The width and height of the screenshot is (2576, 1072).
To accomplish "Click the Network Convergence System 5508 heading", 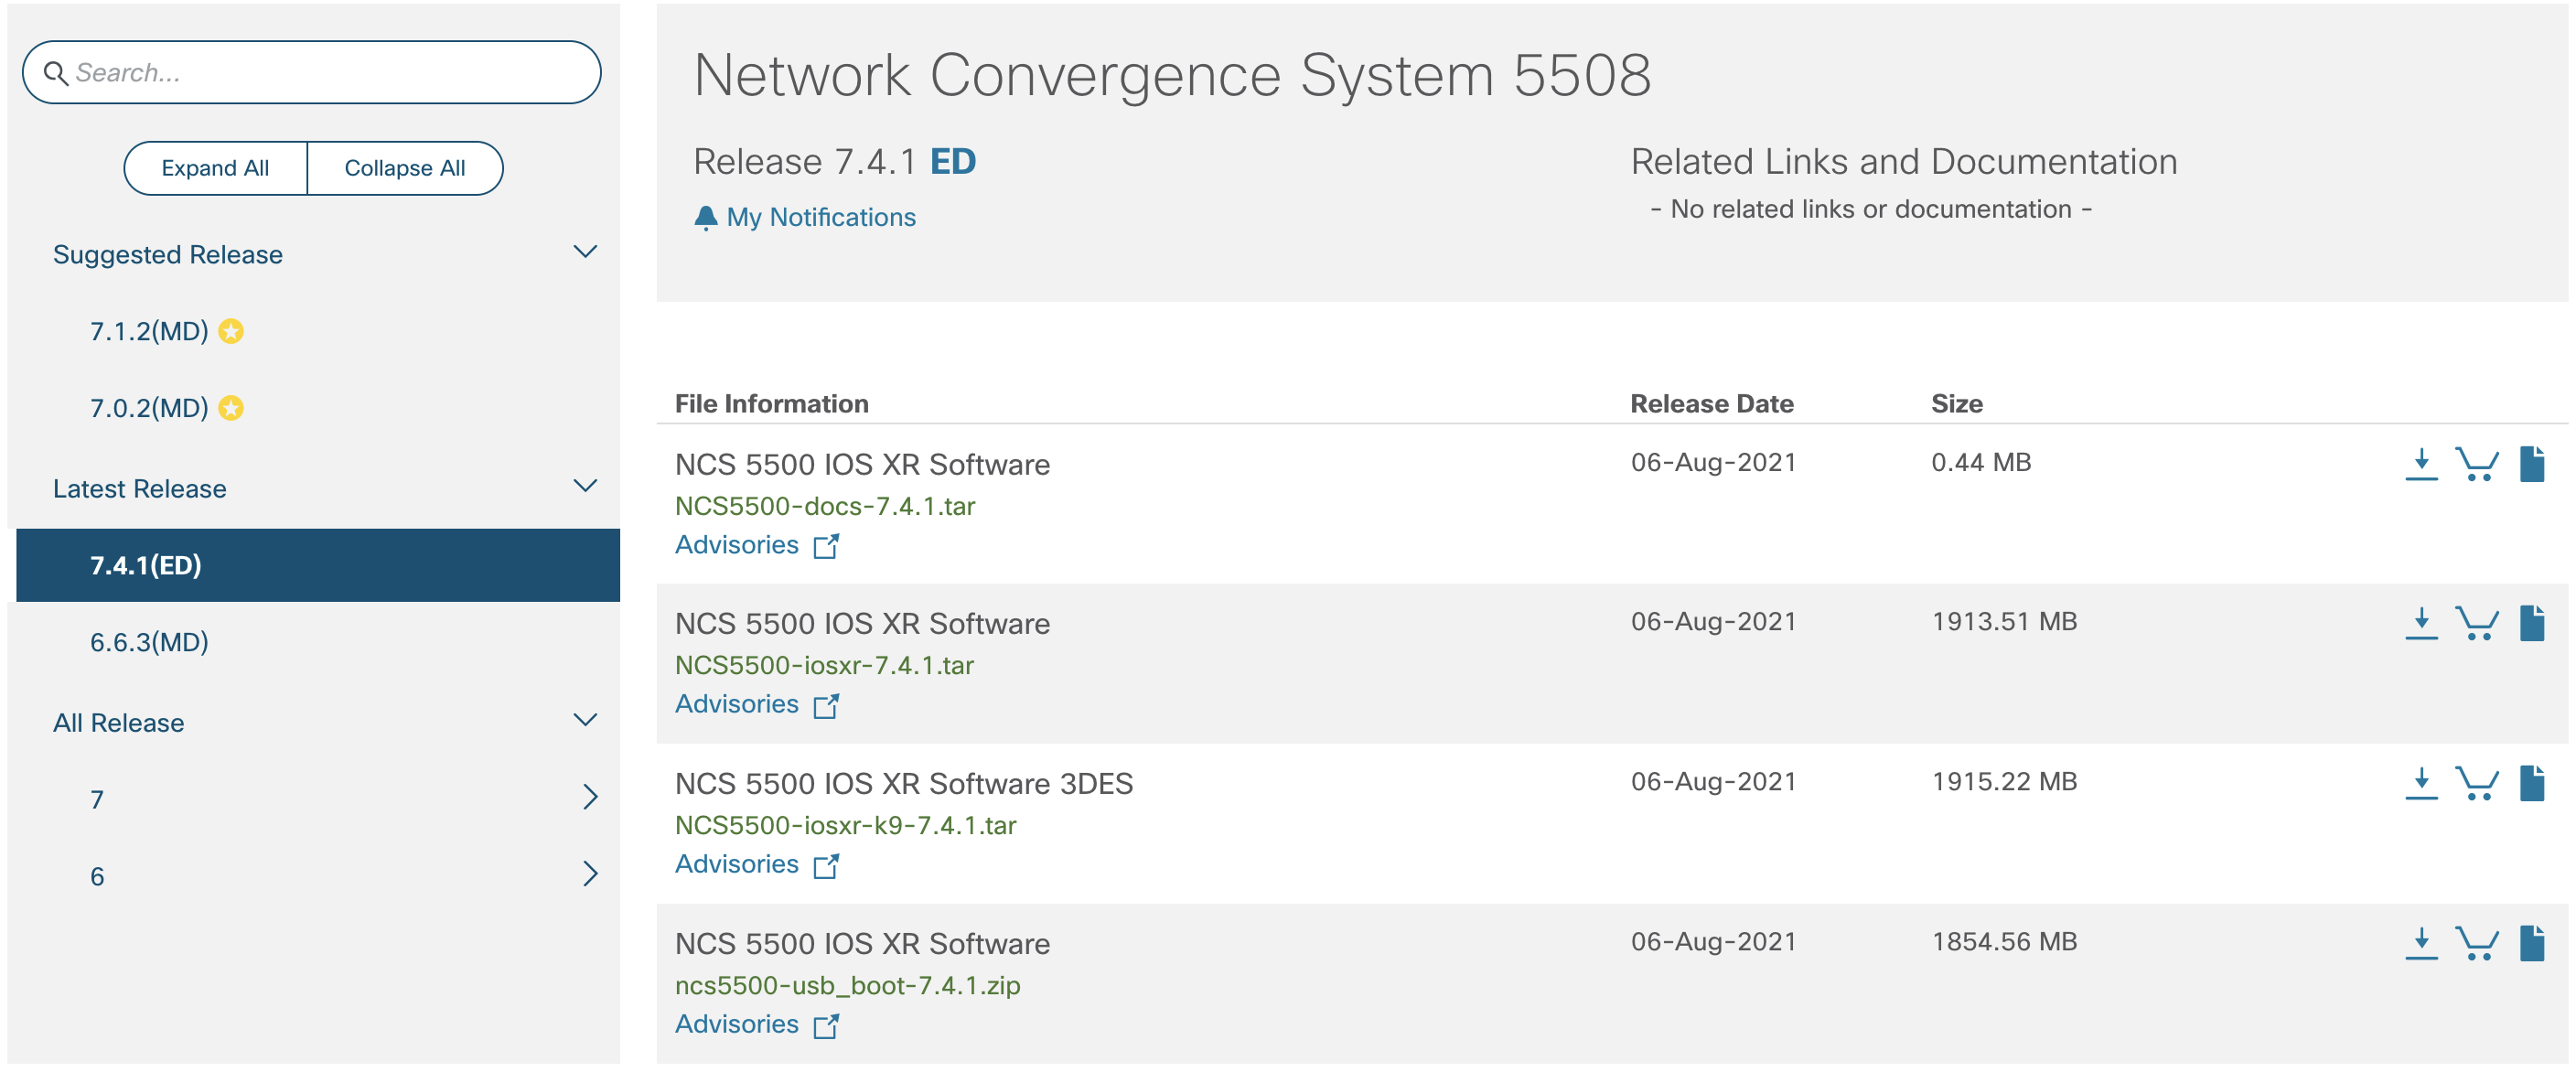I will (1172, 75).
